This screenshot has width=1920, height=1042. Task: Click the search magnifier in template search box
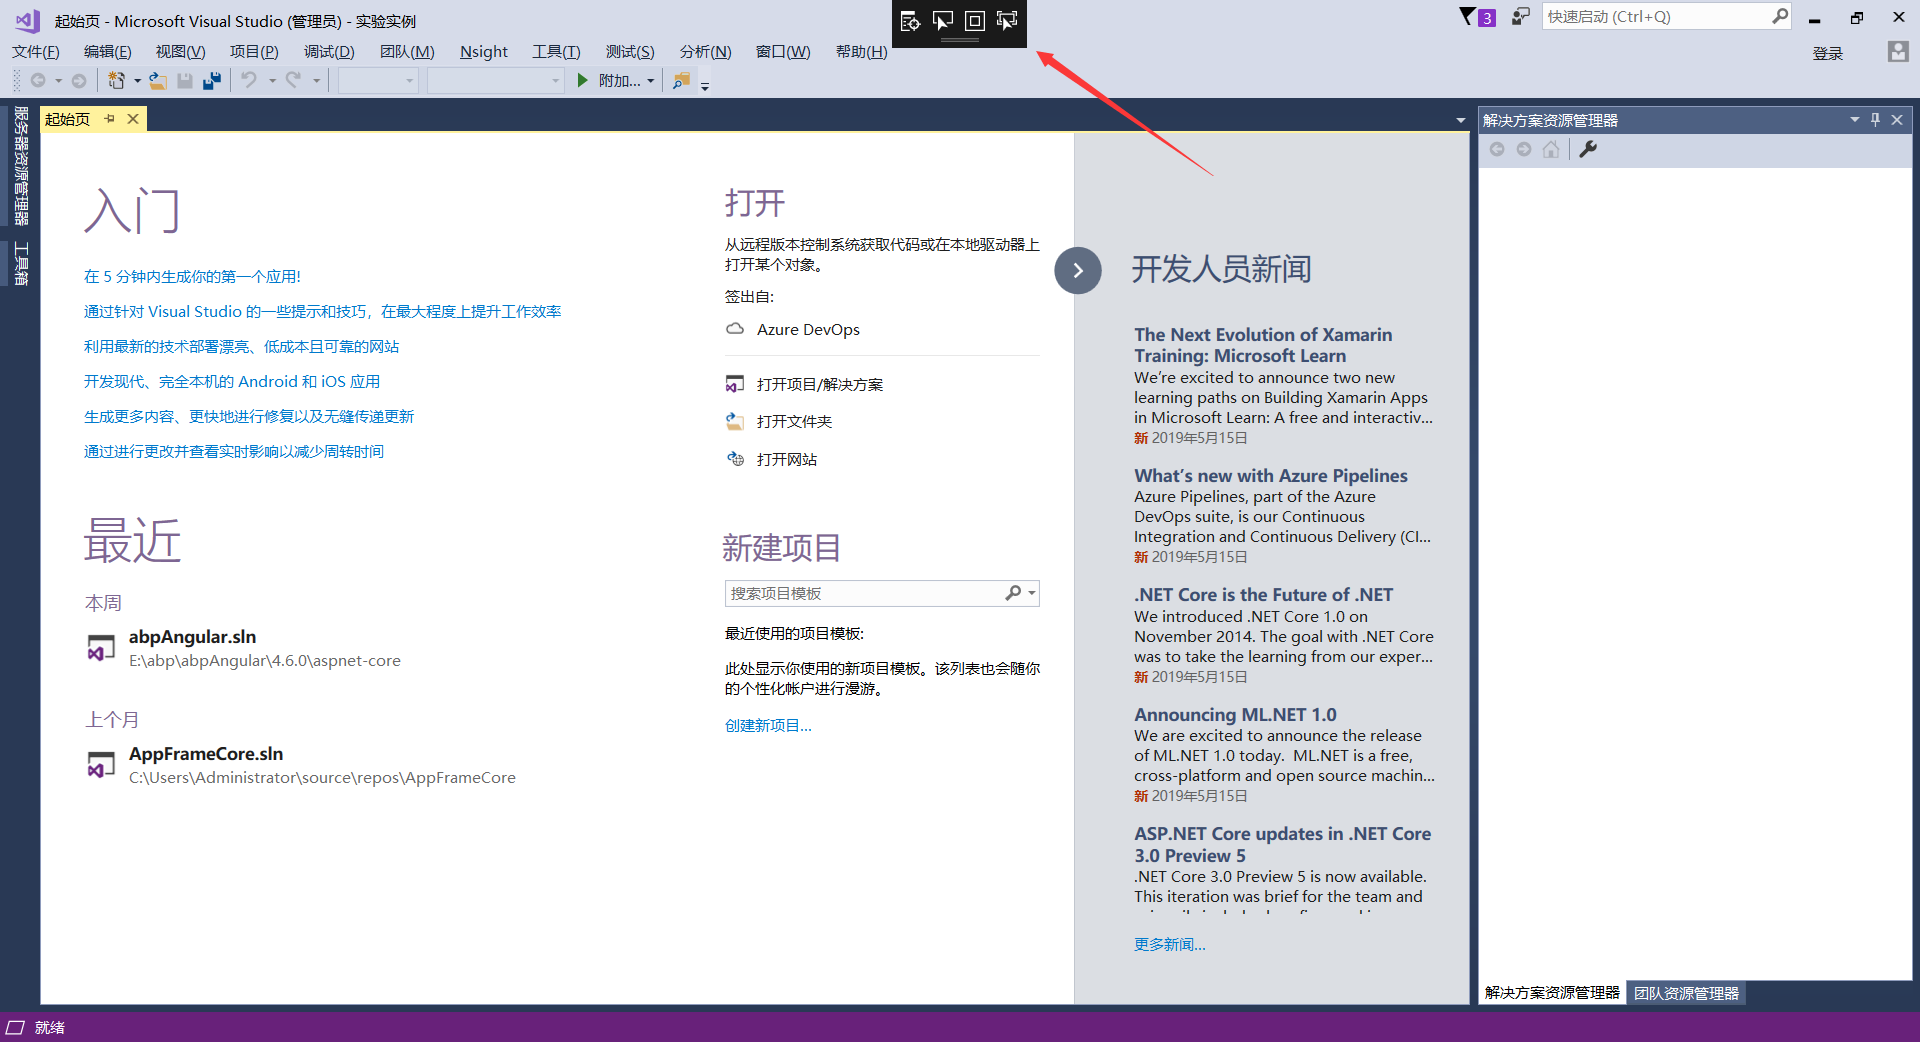[1013, 593]
